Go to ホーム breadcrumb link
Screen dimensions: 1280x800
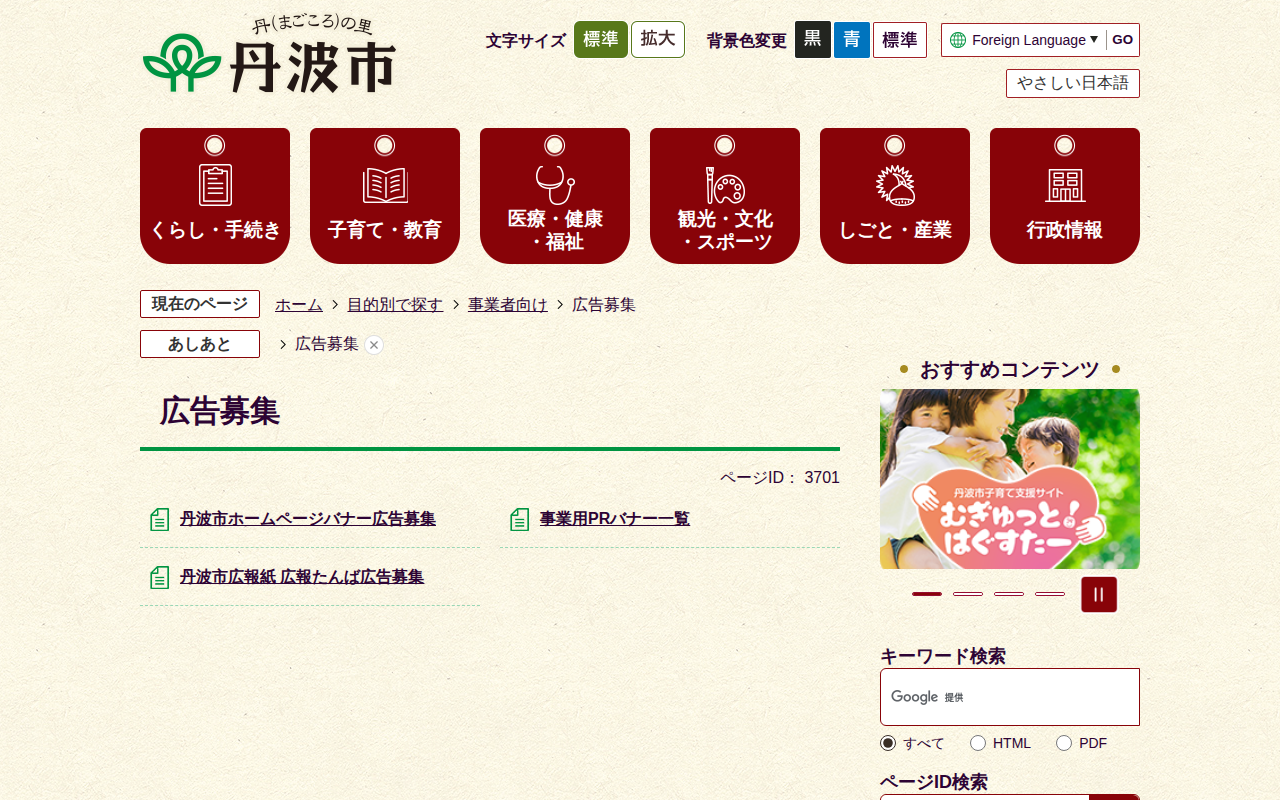point(299,305)
